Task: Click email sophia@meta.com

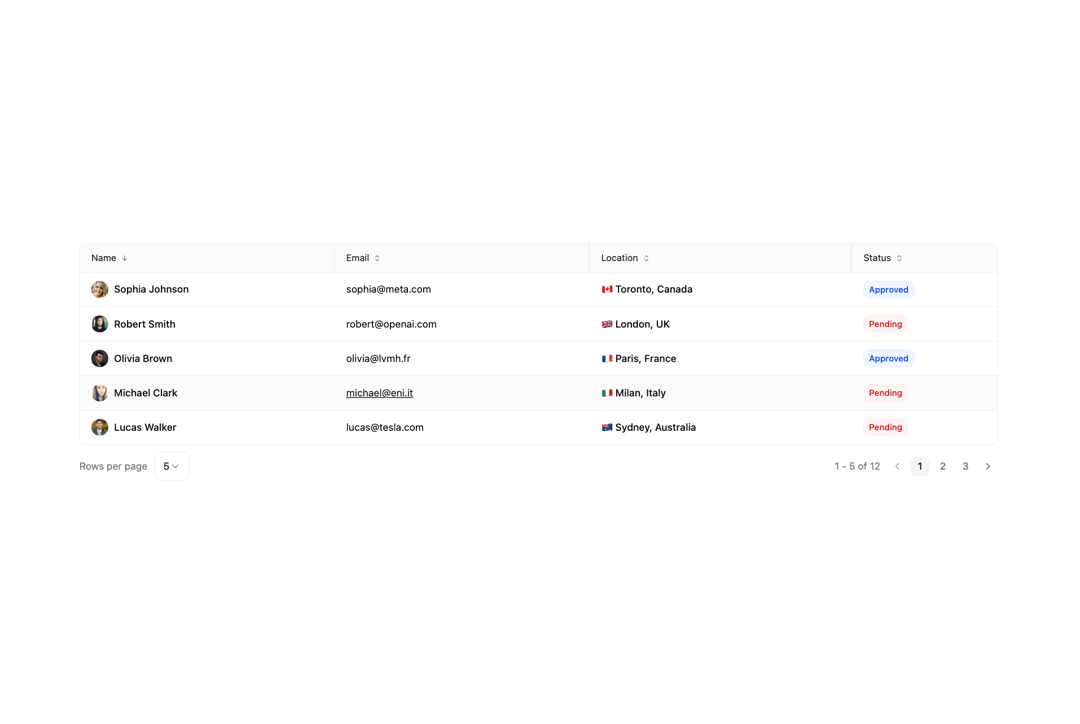Action: pos(388,289)
